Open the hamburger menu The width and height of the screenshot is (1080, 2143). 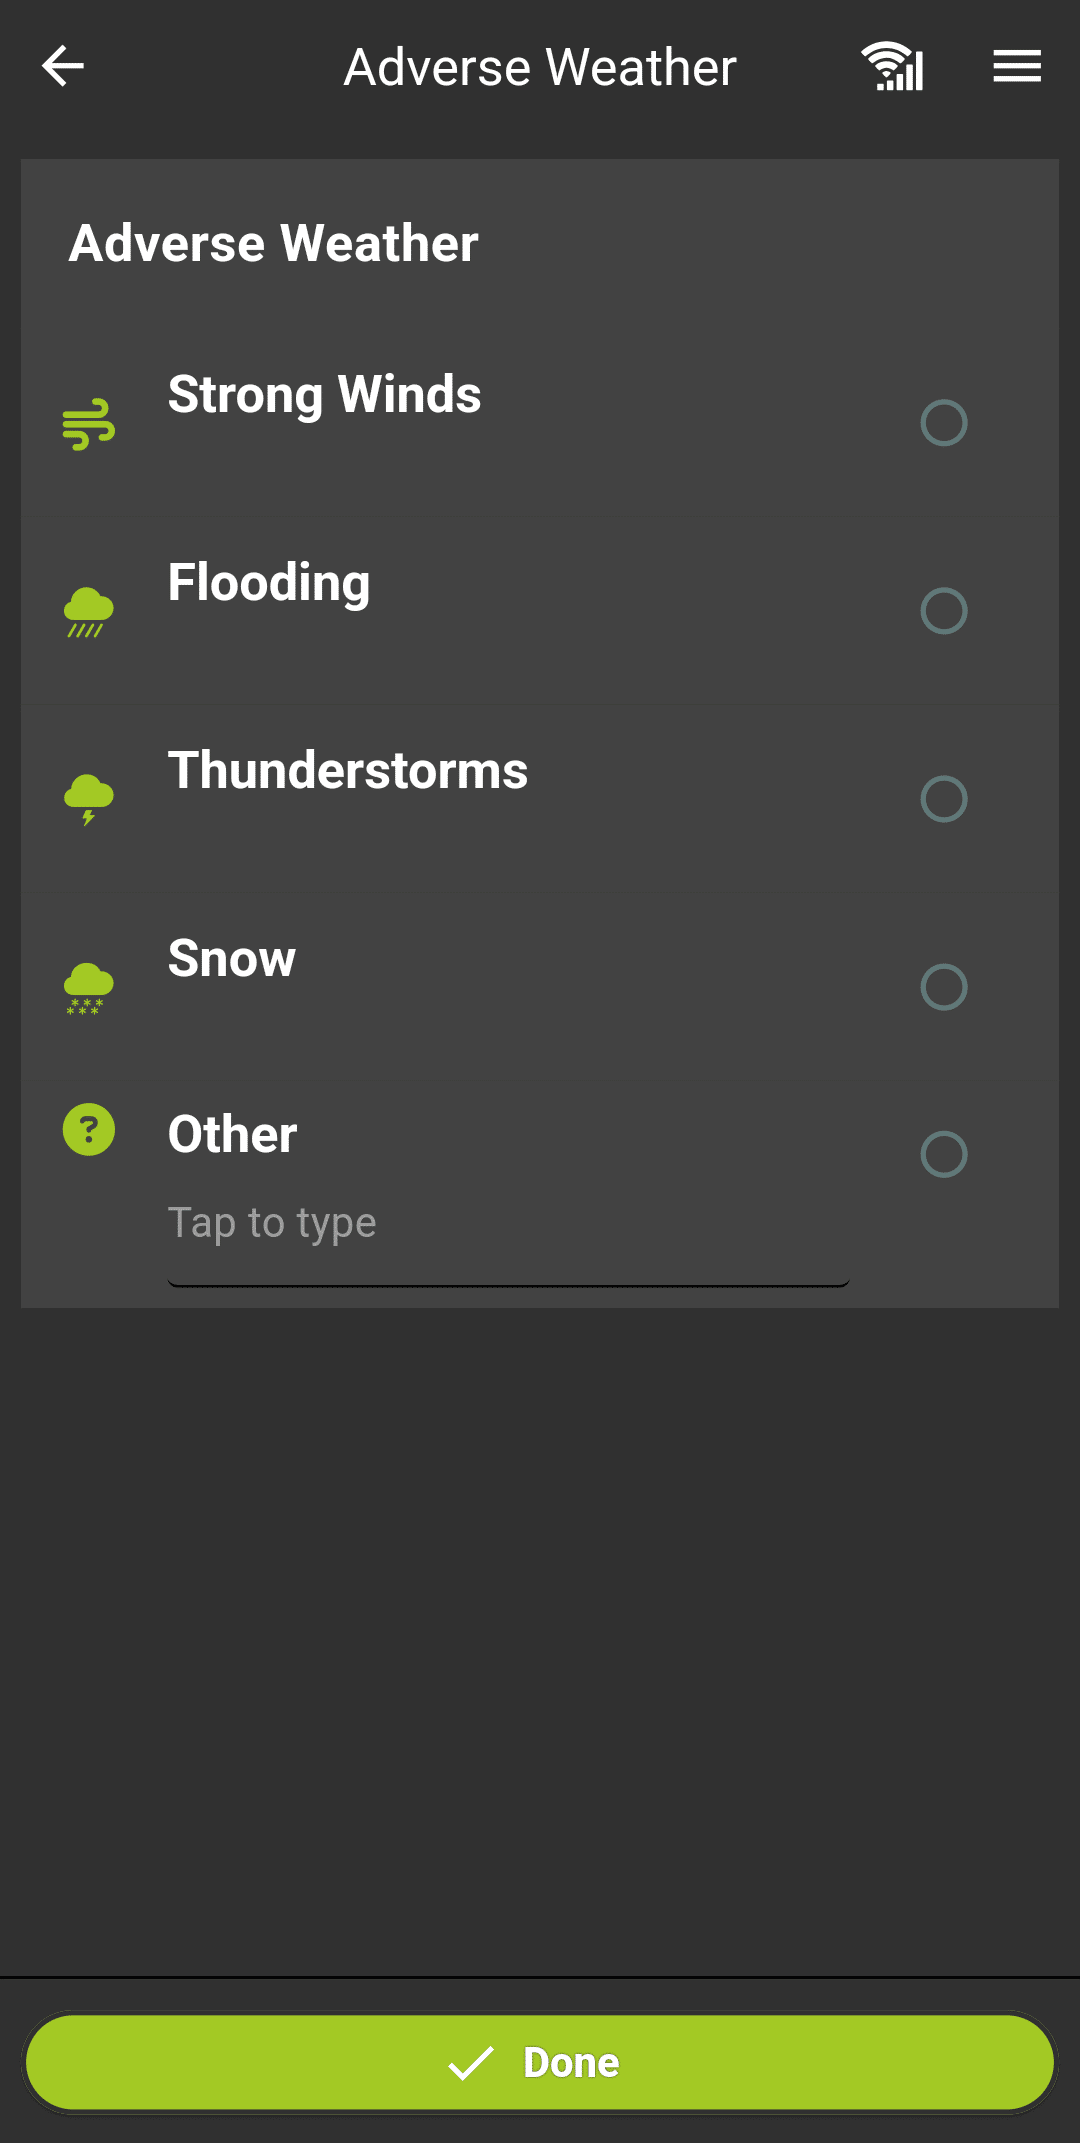tap(1017, 67)
